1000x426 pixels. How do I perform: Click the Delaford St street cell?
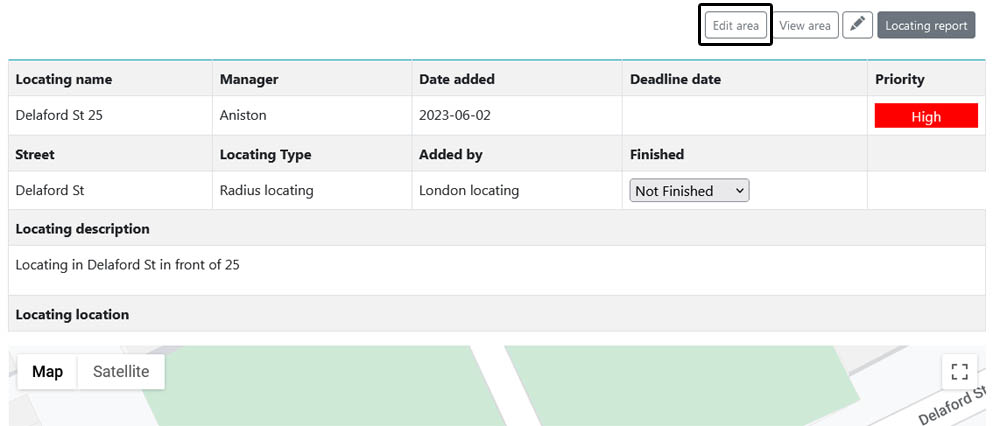[110, 190]
